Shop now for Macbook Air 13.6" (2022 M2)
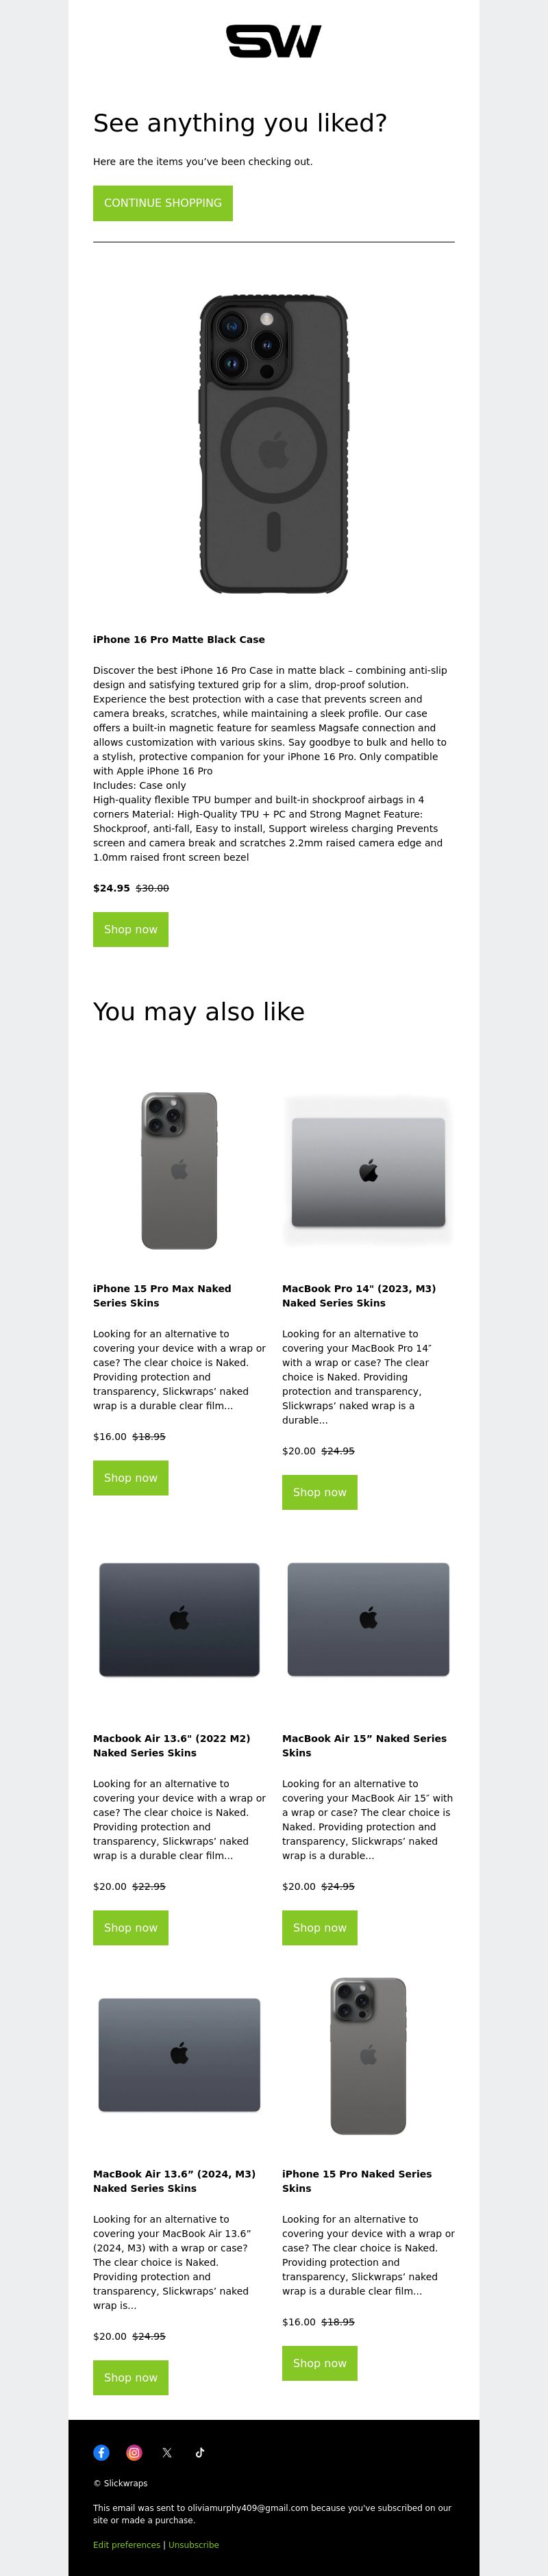Image resolution: width=548 pixels, height=2576 pixels. pyautogui.click(x=131, y=1928)
